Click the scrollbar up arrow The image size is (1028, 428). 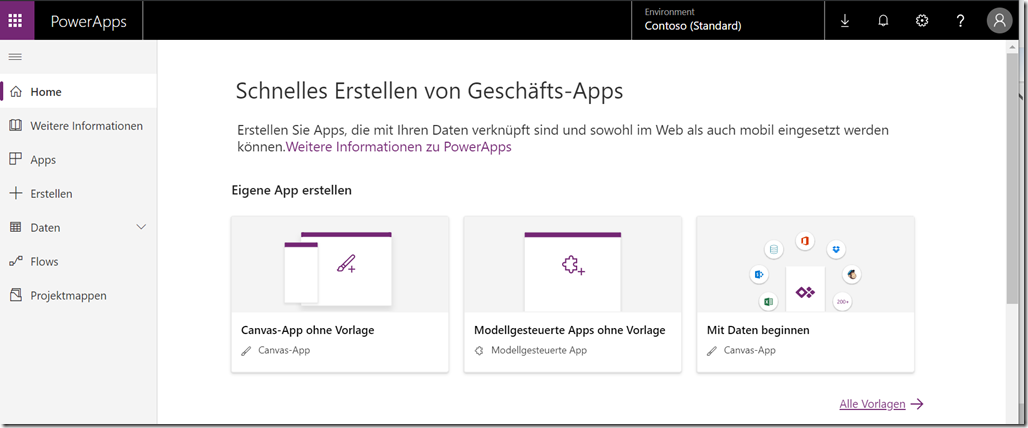(x=1012, y=46)
